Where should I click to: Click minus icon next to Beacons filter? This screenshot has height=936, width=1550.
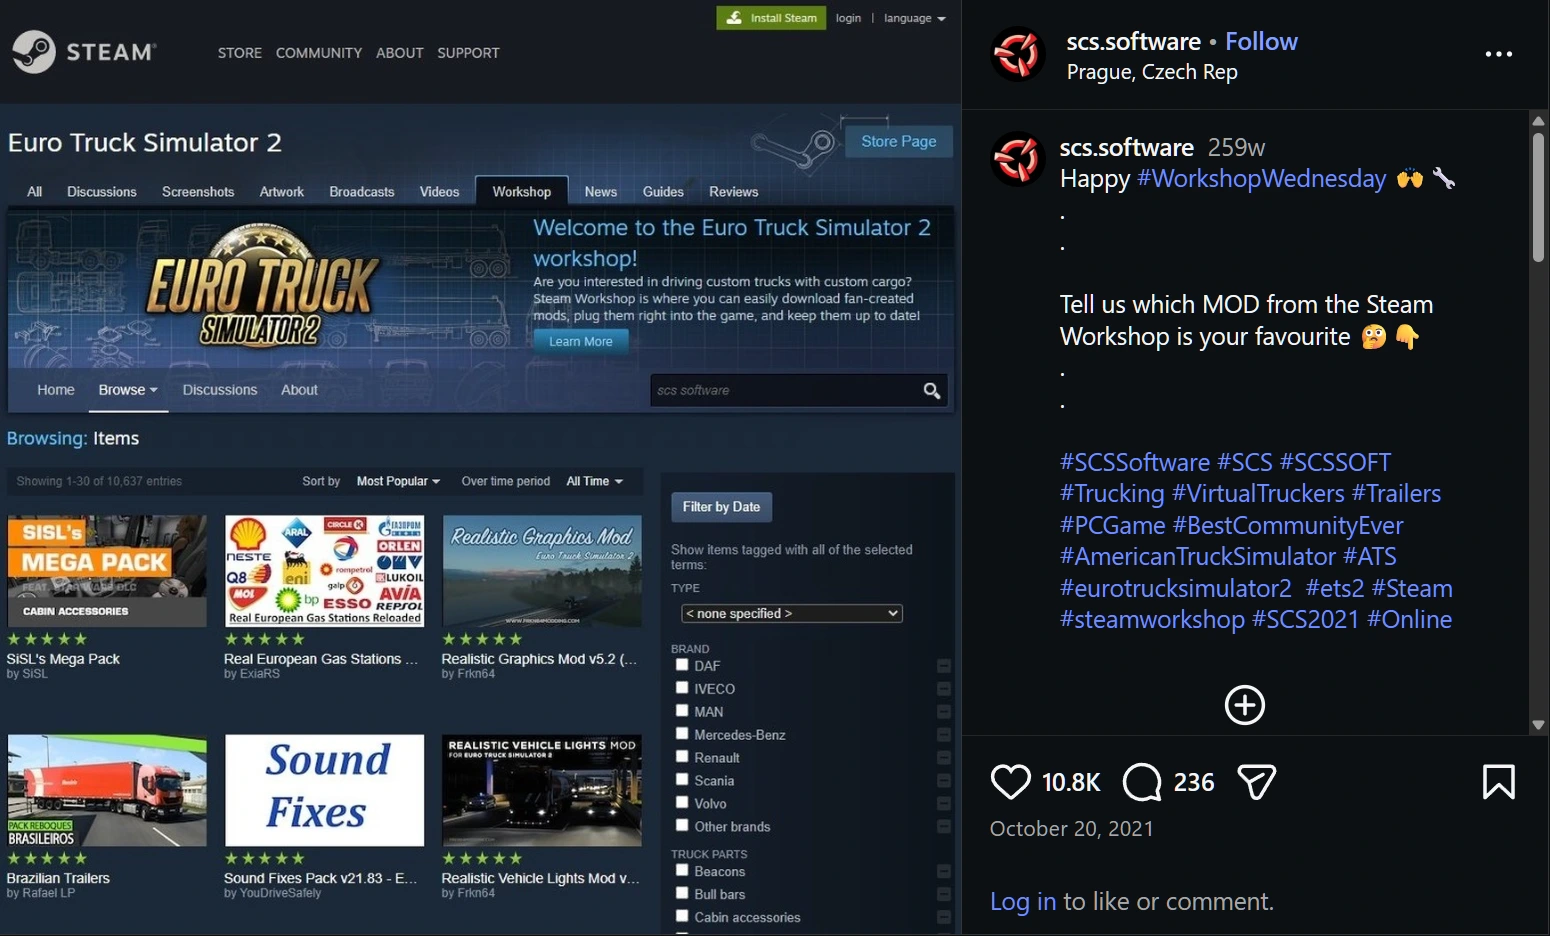click(943, 872)
